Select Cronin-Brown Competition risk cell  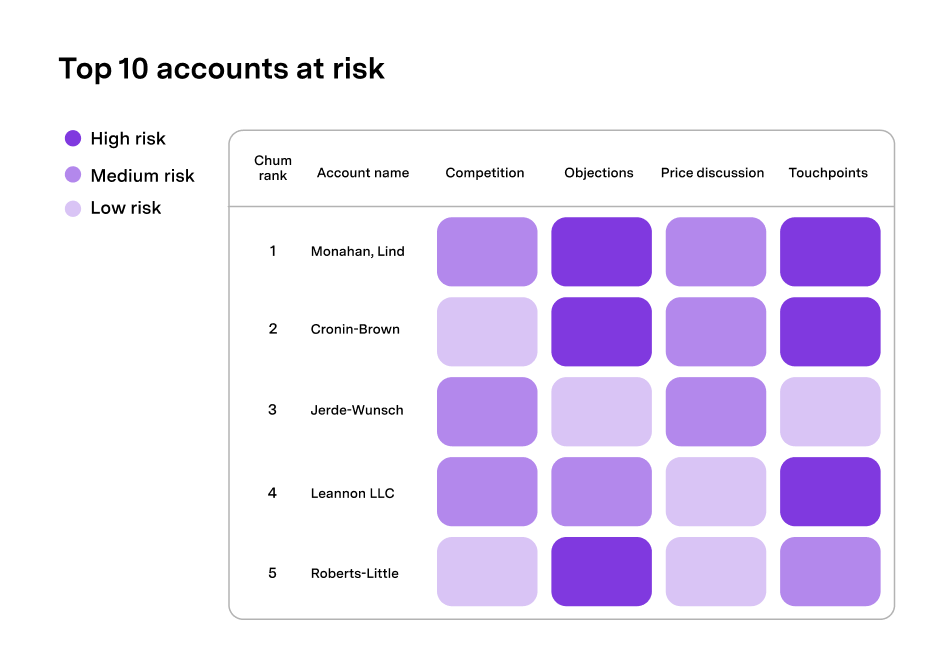(487, 331)
